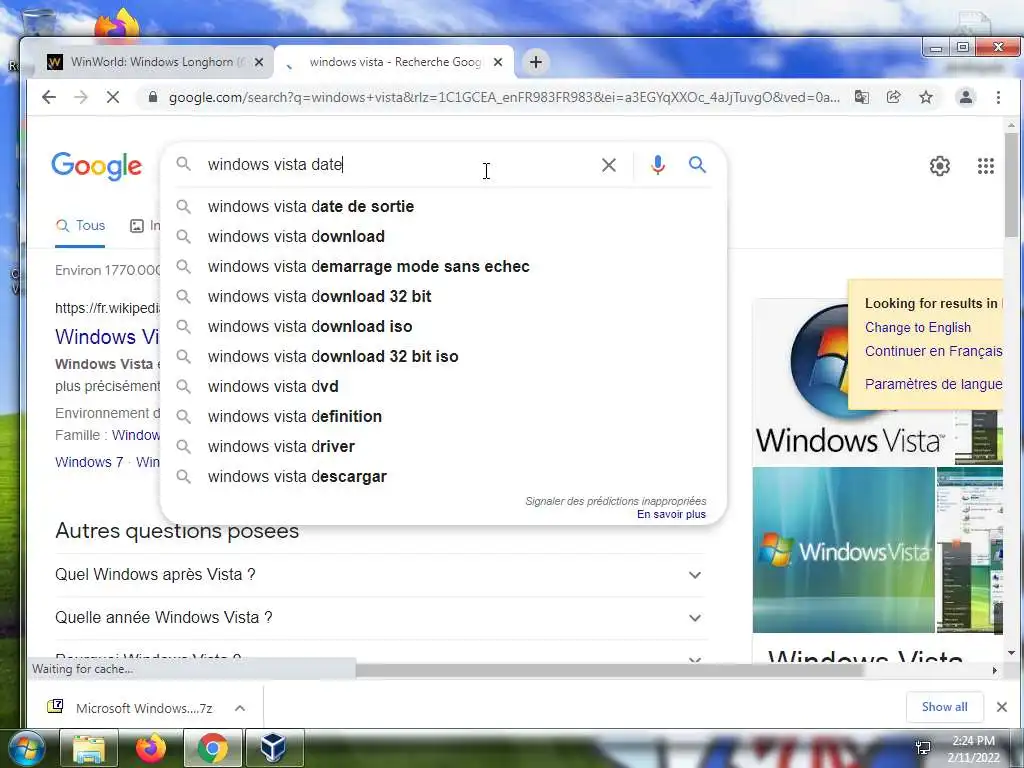
Task: Click the network tray icon
Action: [x=923, y=748]
